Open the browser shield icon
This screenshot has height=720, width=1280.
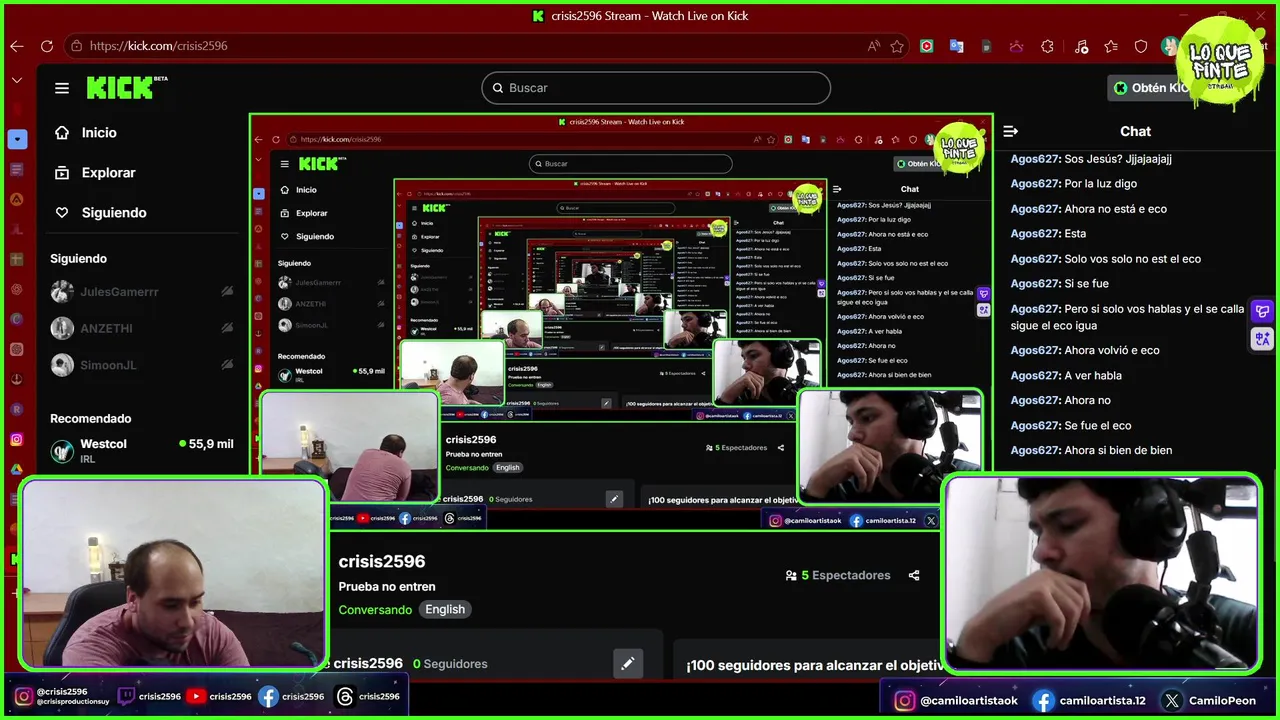[1141, 46]
